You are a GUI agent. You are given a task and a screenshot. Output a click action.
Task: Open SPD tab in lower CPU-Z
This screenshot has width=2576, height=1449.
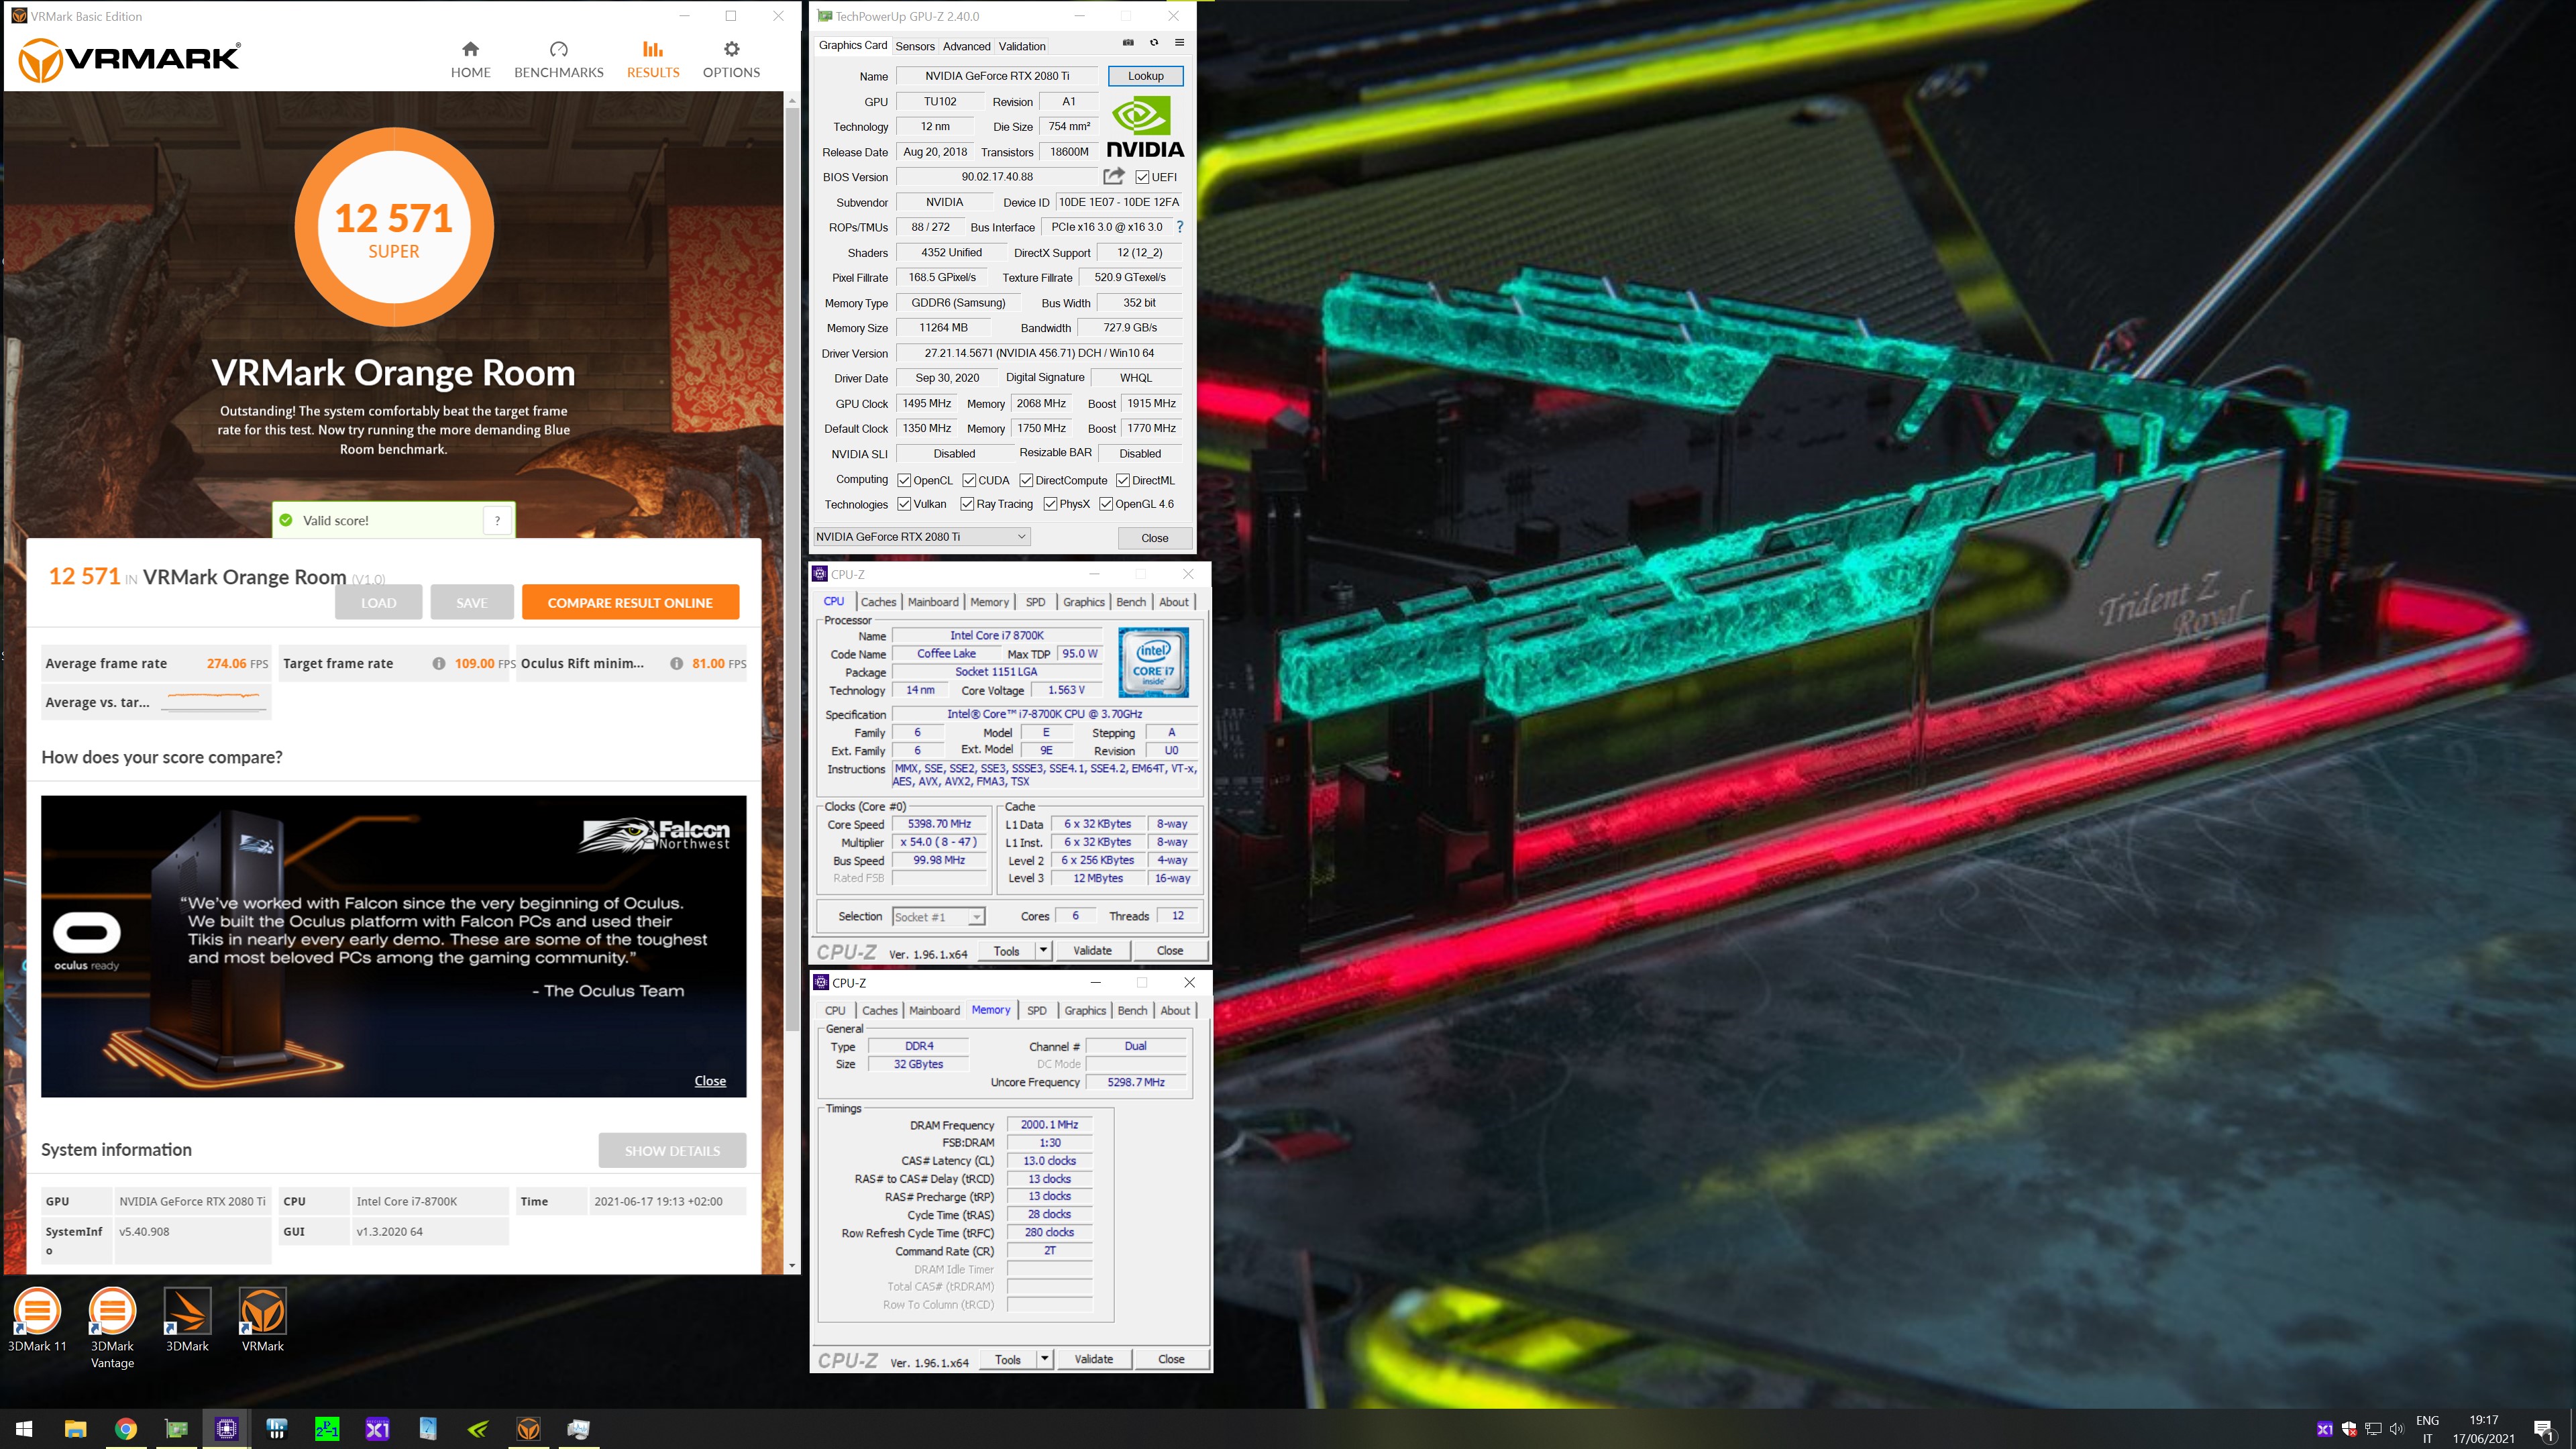(1036, 1011)
